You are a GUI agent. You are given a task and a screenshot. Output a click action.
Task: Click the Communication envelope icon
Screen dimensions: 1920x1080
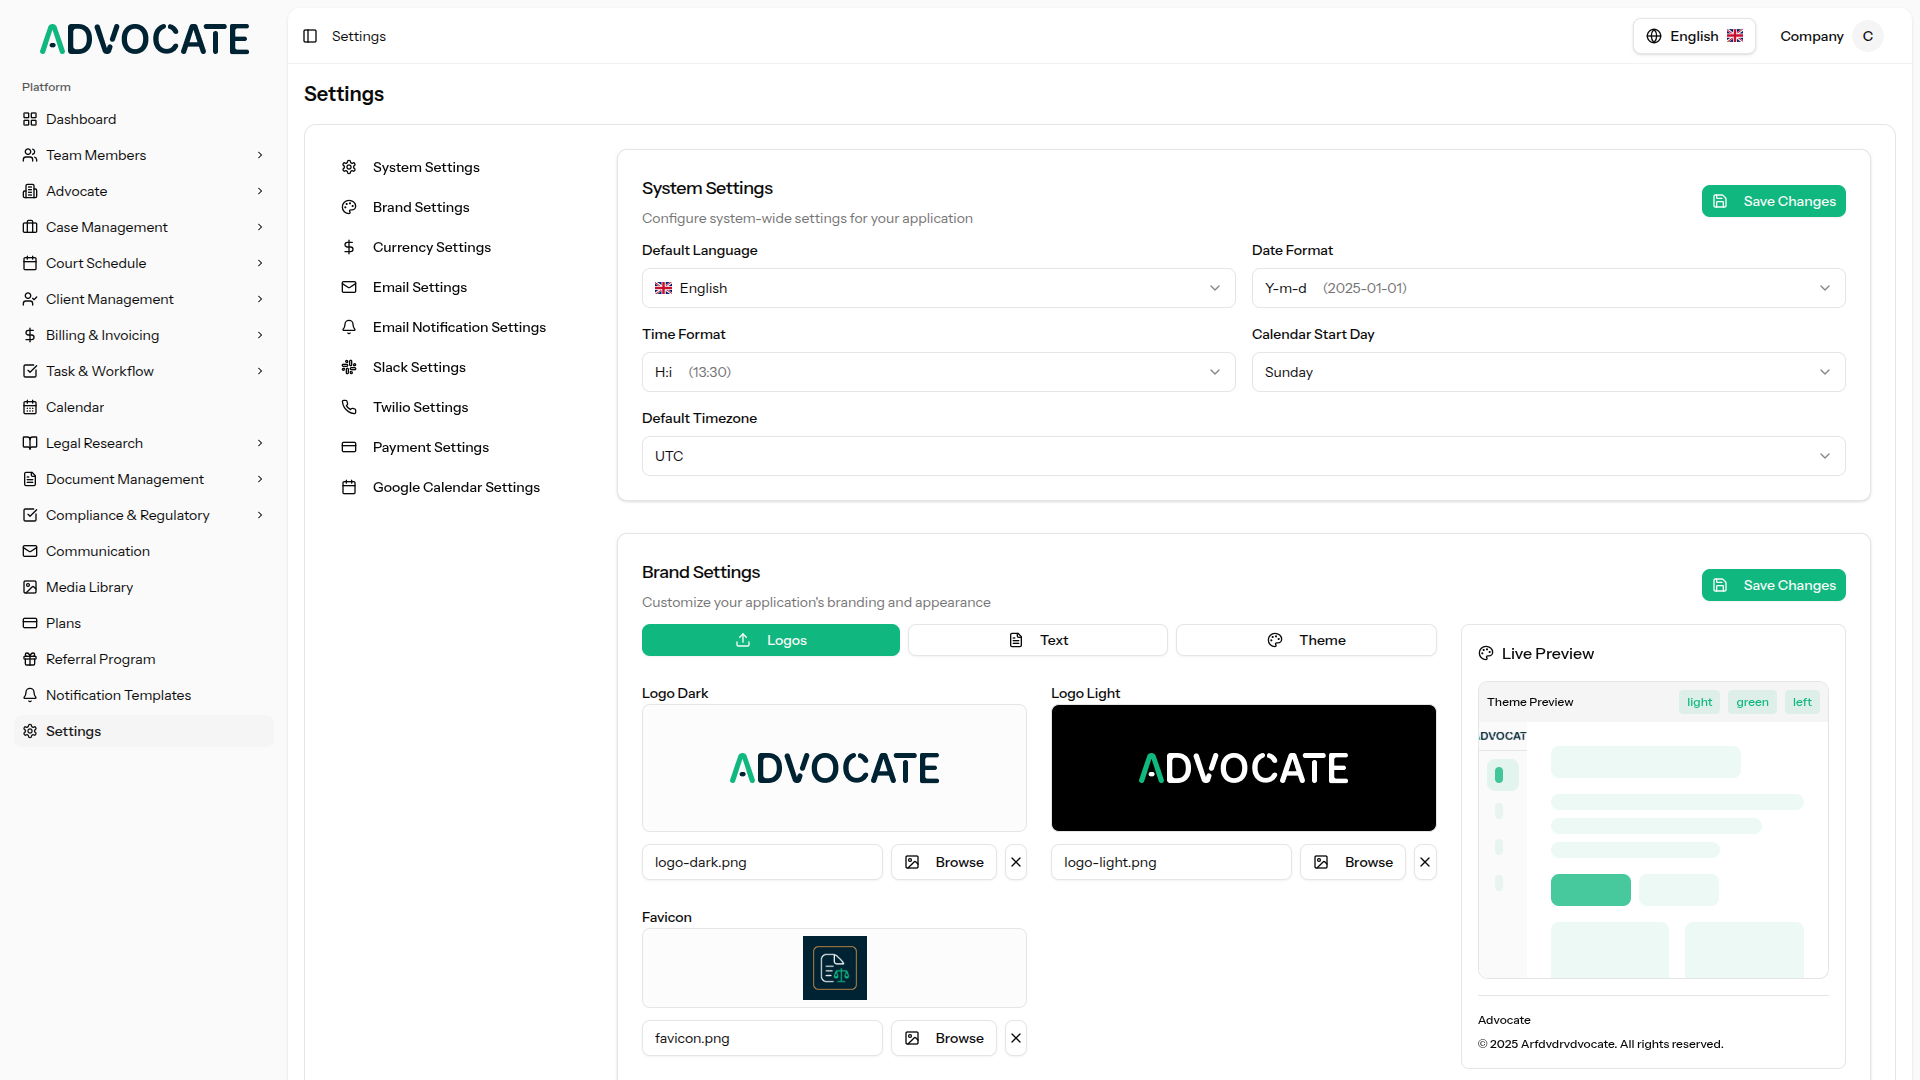30,551
